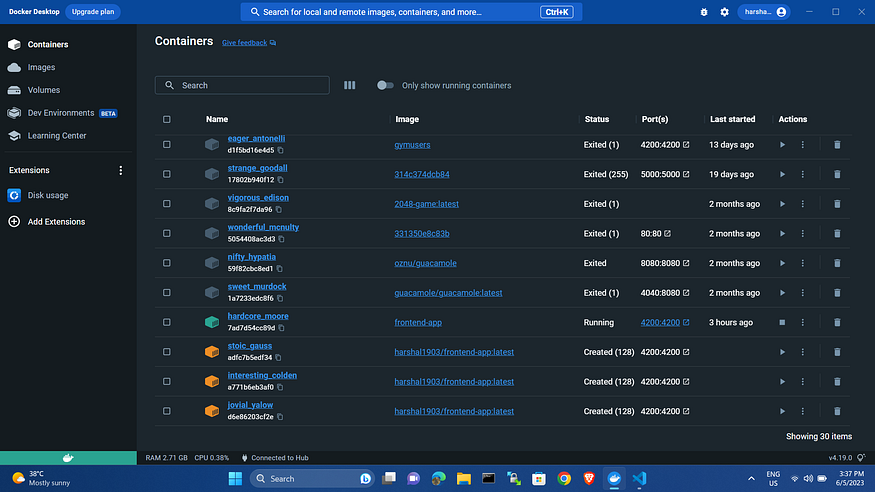The height and width of the screenshot is (492, 875).
Task: Open more actions for nifty_hypatia
Action: point(802,263)
